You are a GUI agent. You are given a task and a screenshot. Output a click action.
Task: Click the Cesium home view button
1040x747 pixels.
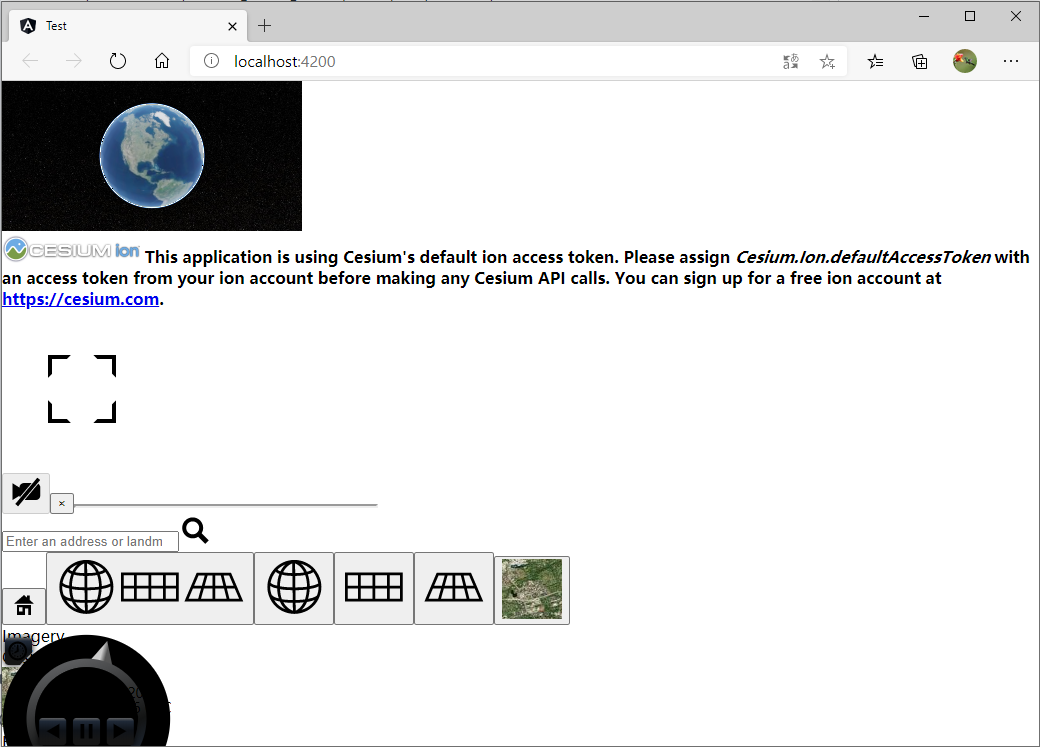(24, 606)
